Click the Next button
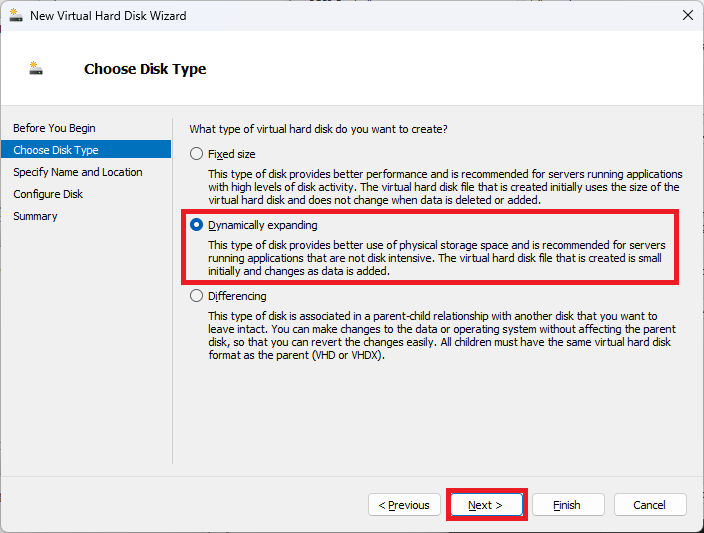The width and height of the screenshot is (704, 533). point(486,505)
